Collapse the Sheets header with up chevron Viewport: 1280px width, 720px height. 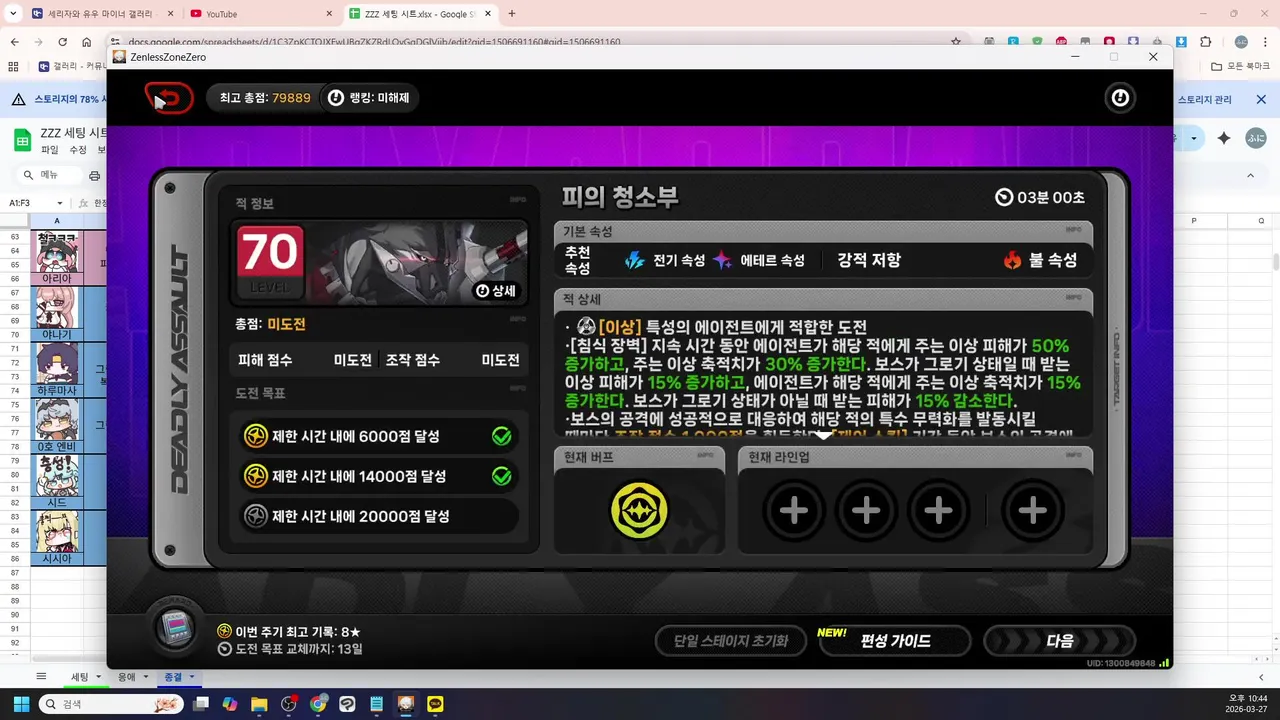tap(1250, 176)
